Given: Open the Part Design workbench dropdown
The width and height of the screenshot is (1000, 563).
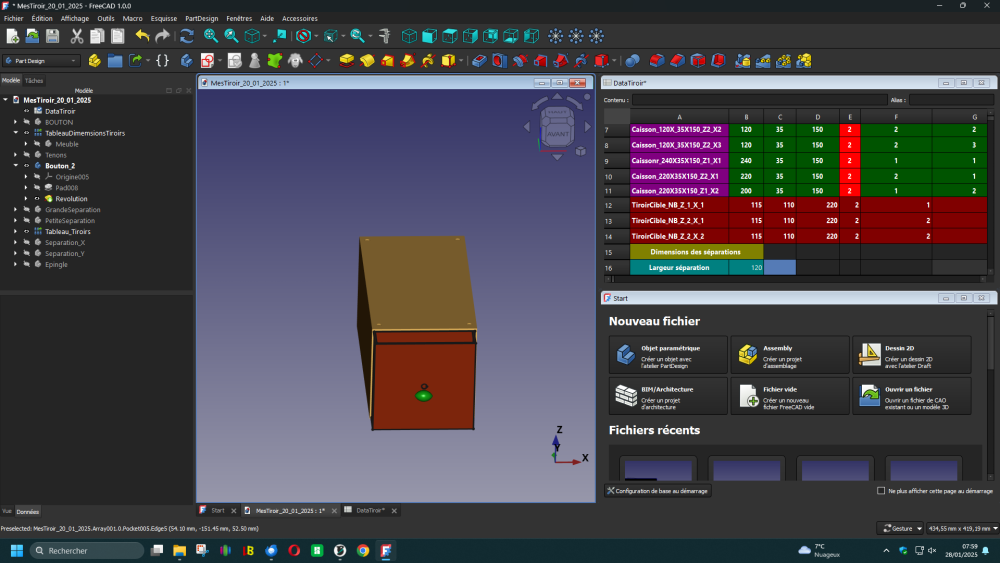Looking at the screenshot, I should [x=41, y=61].
